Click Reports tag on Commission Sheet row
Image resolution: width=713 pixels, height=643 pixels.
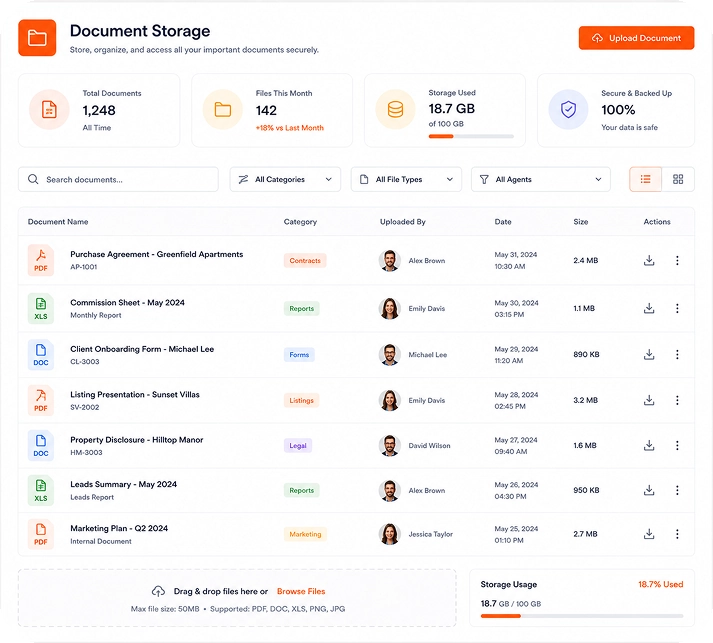(301, 309)
